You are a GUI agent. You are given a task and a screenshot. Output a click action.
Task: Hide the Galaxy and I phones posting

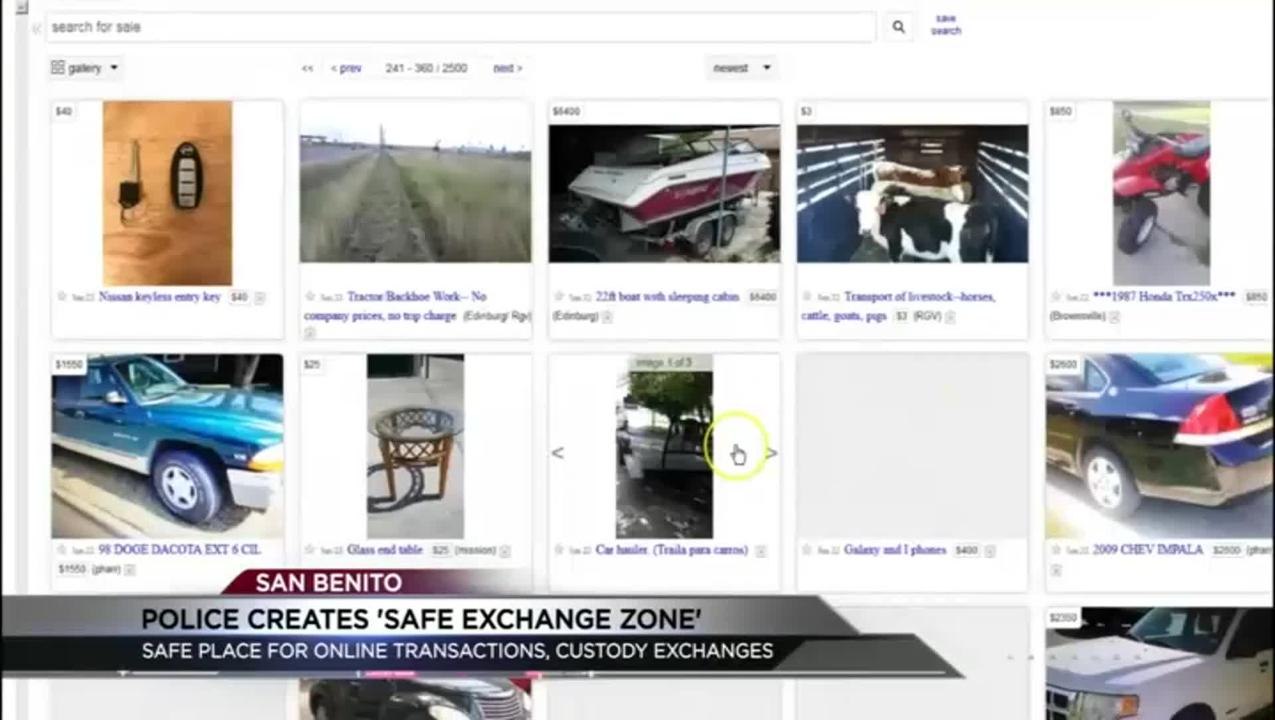[990, 551]
